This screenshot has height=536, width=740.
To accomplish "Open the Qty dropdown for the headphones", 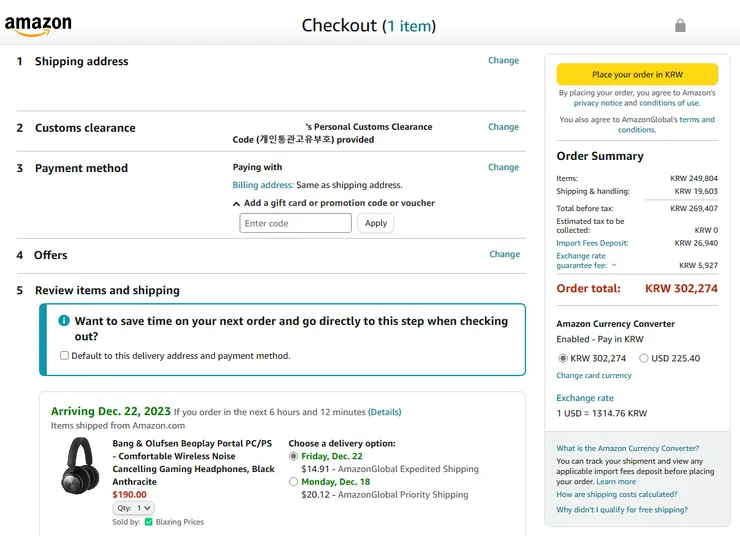I will [x=134, y=508].
